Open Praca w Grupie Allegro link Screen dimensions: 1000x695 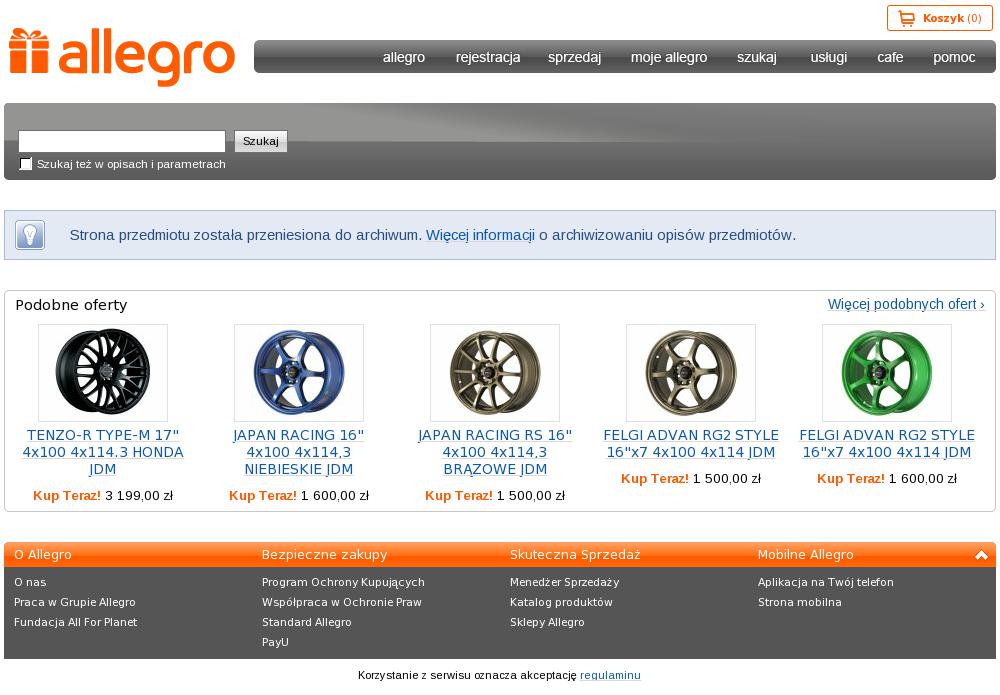coord(75,602)
